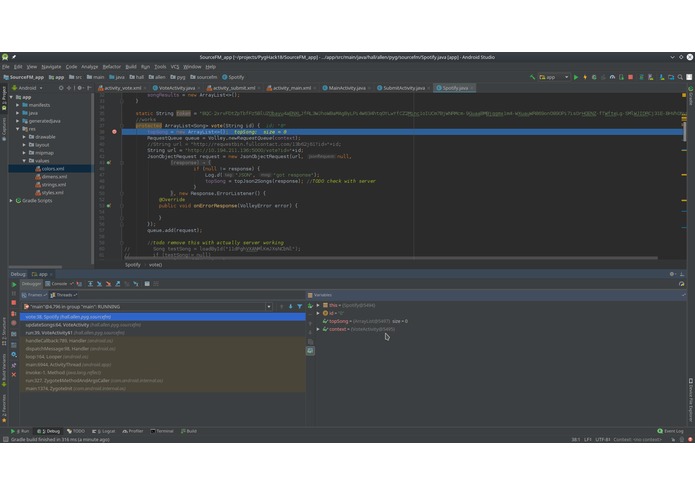Click the Step Over debugger icon

(90, 284)
